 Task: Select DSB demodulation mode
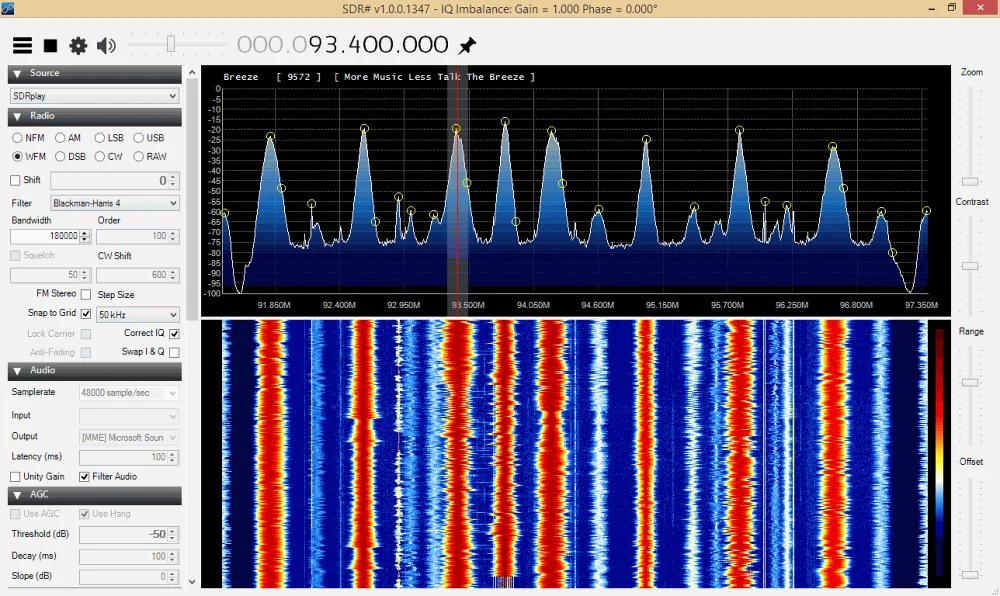60,156
